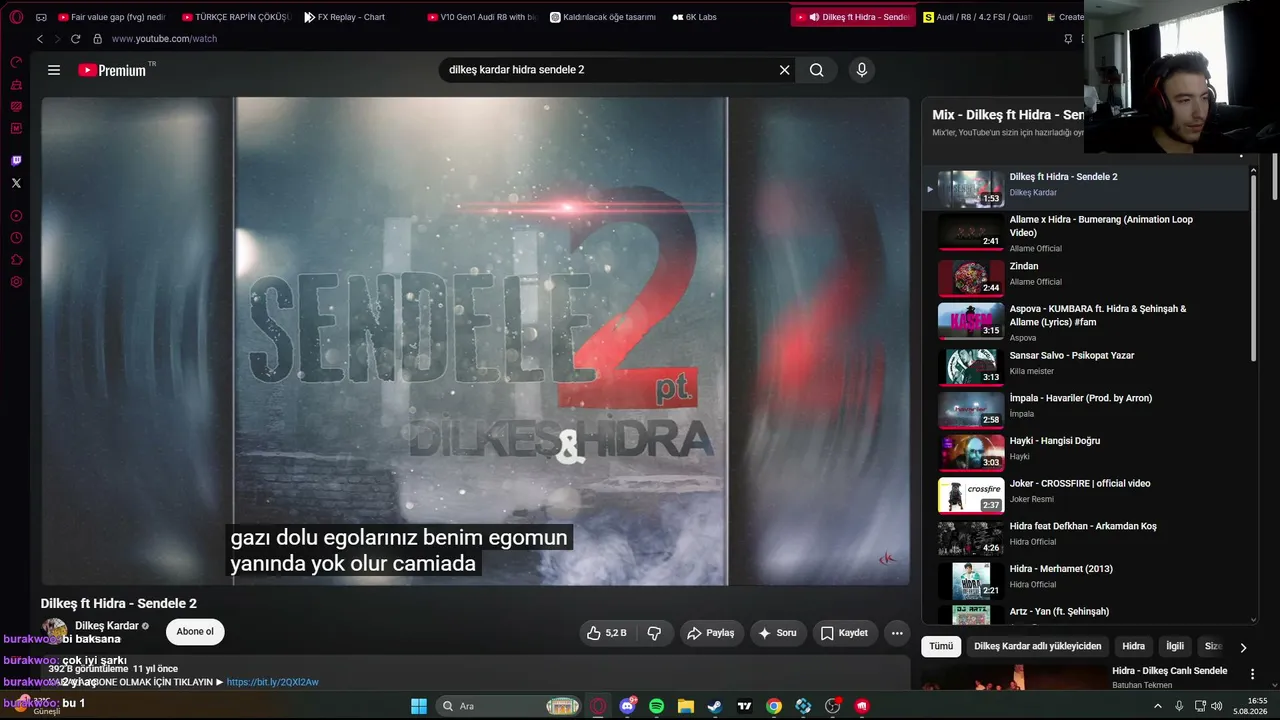Launch Steam from the taskbar
Viewport: 1280px width, 720px height.
(x=715, y=706)
